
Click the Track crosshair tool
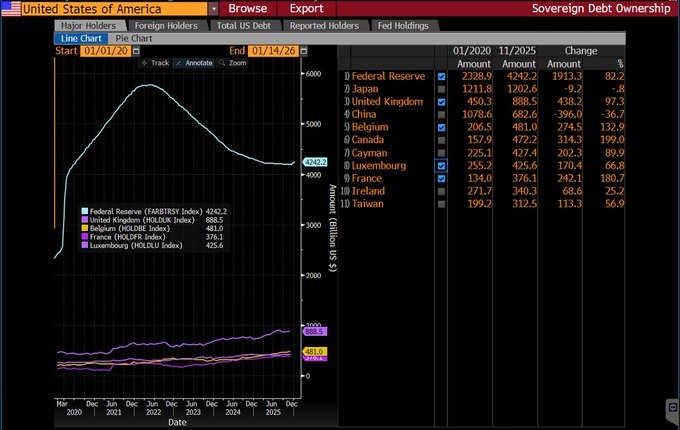coord(156,62)
